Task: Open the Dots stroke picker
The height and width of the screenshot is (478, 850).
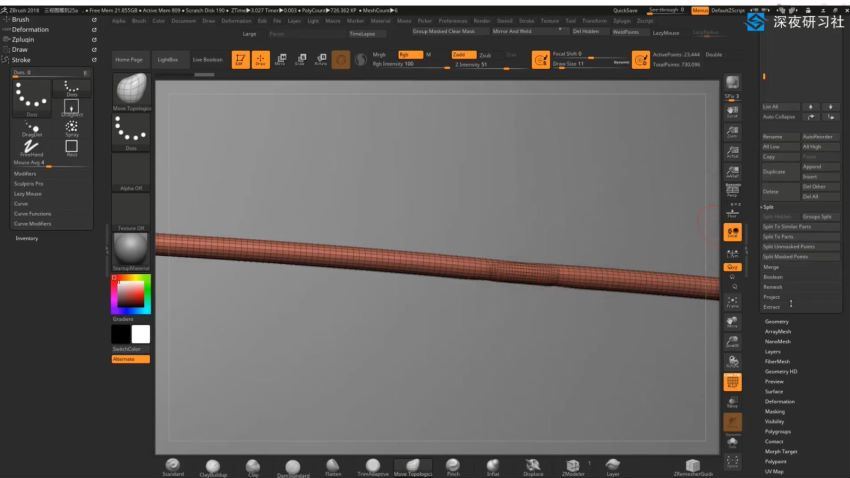Action: pyautogui.click(x=131, y=133)
